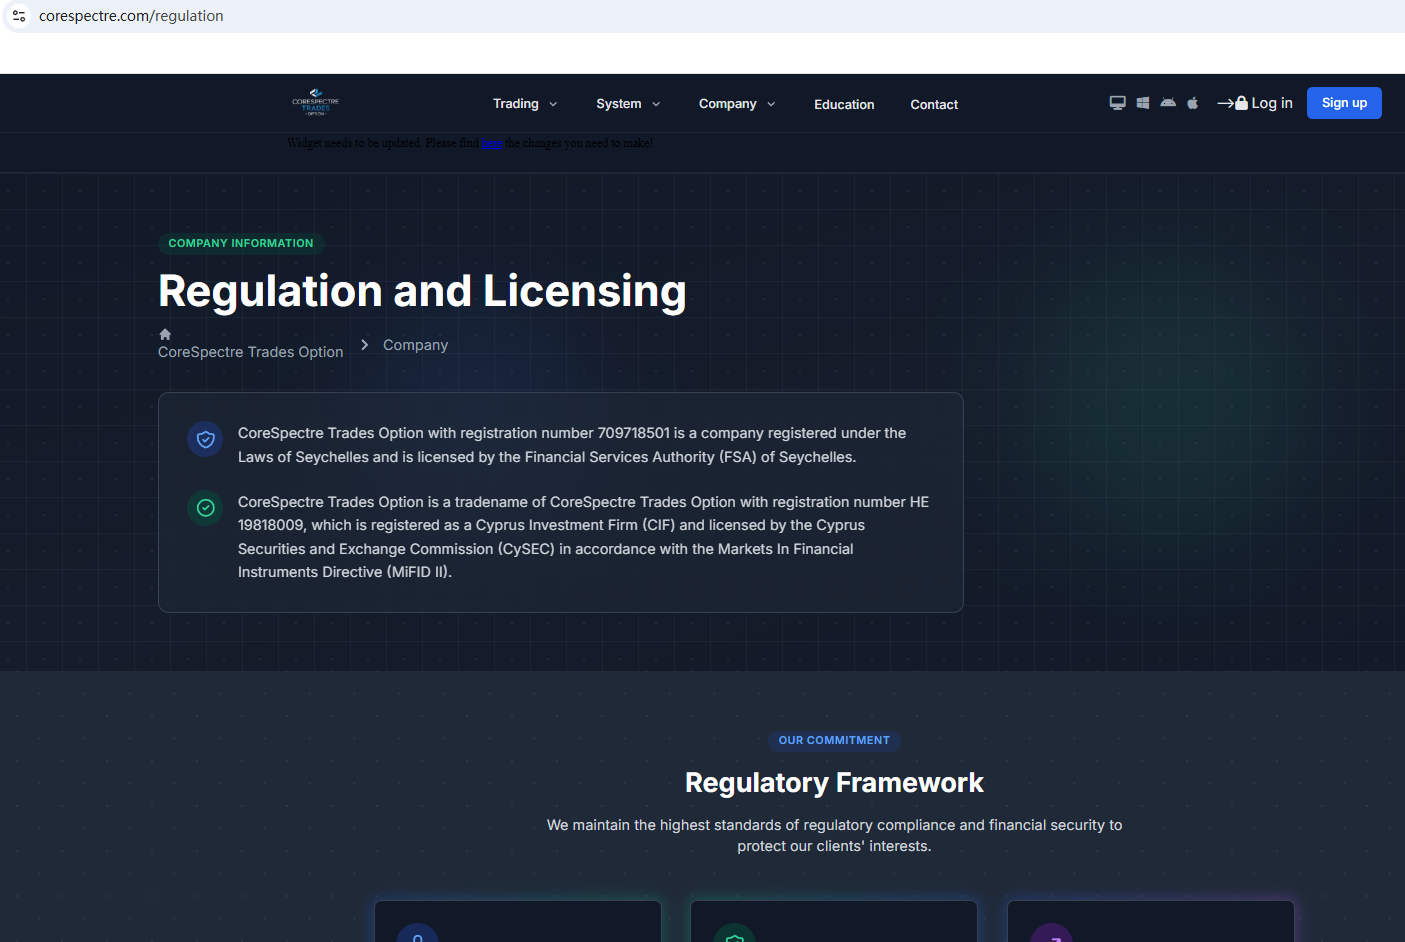
Task: Click the Android platform icon
Action: tap(1167, 103)
